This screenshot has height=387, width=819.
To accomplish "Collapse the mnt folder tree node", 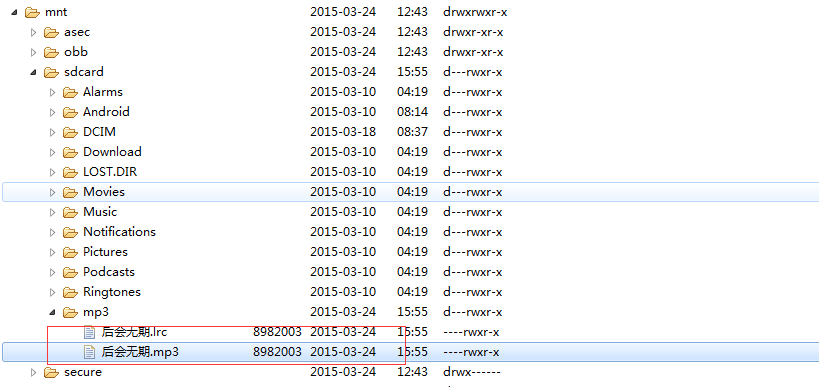I will (x=14, y=12).
